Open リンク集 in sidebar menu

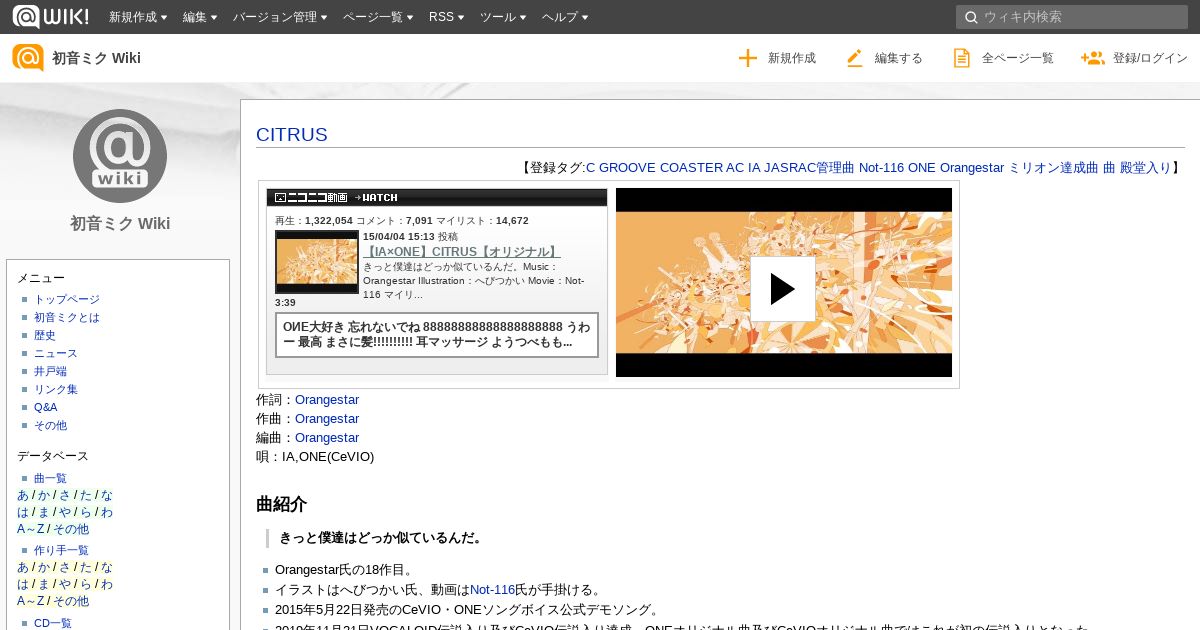56,389
